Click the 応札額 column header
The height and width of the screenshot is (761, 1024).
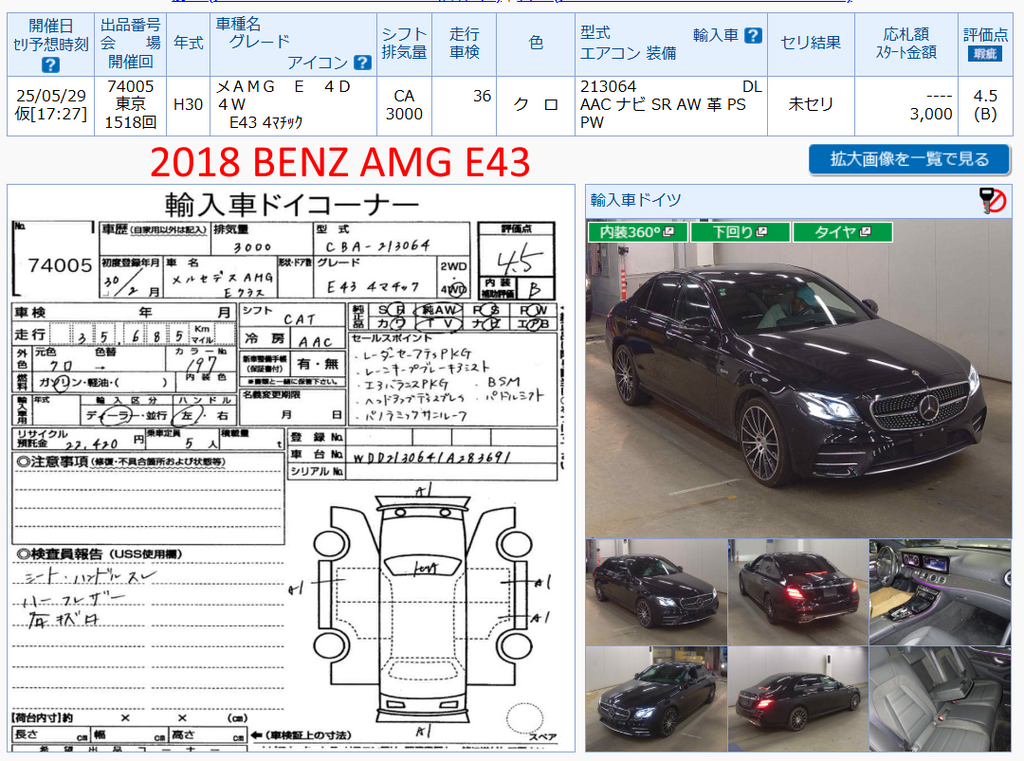pos(906,43)
